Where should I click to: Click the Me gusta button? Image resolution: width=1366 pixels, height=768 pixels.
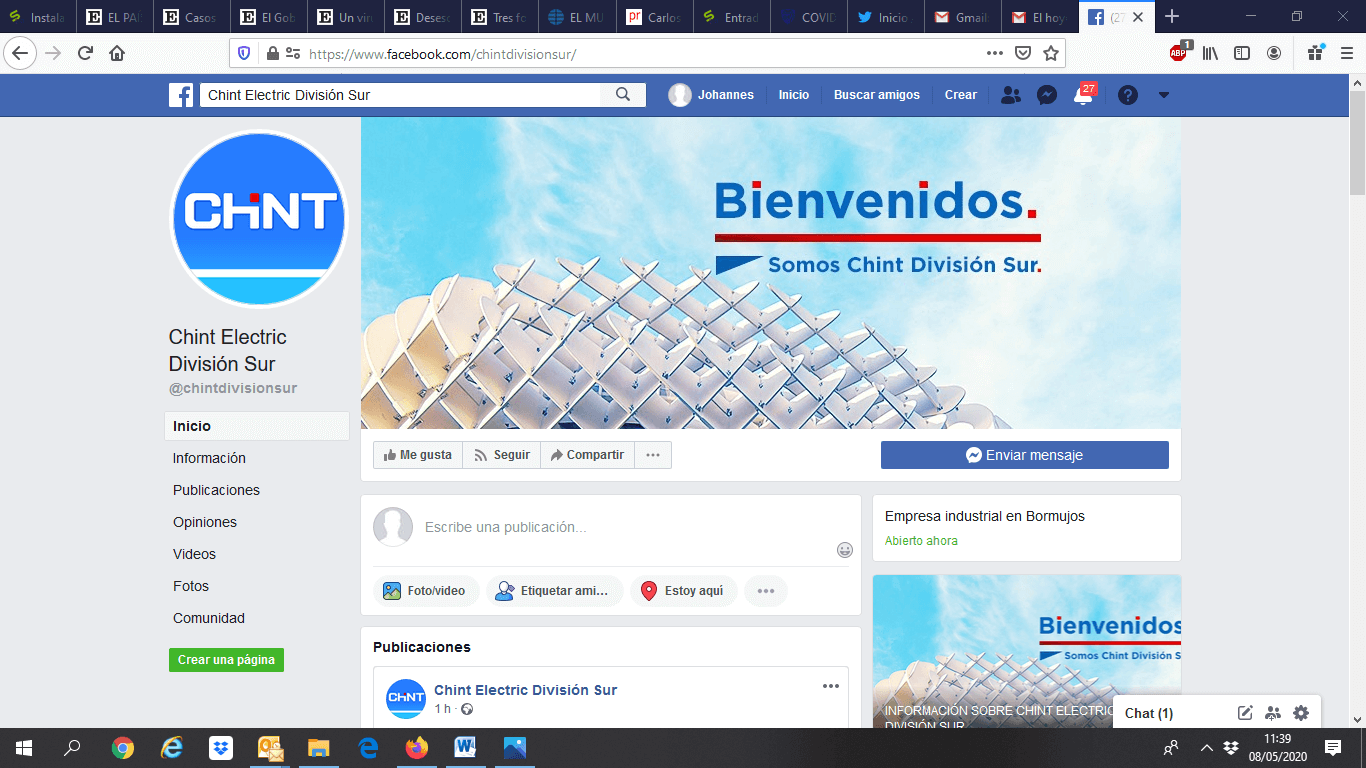pos(417,455)
